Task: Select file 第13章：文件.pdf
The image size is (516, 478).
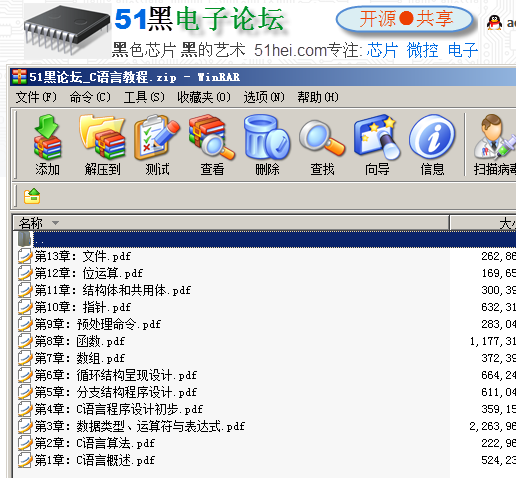Action: point(83,256)
